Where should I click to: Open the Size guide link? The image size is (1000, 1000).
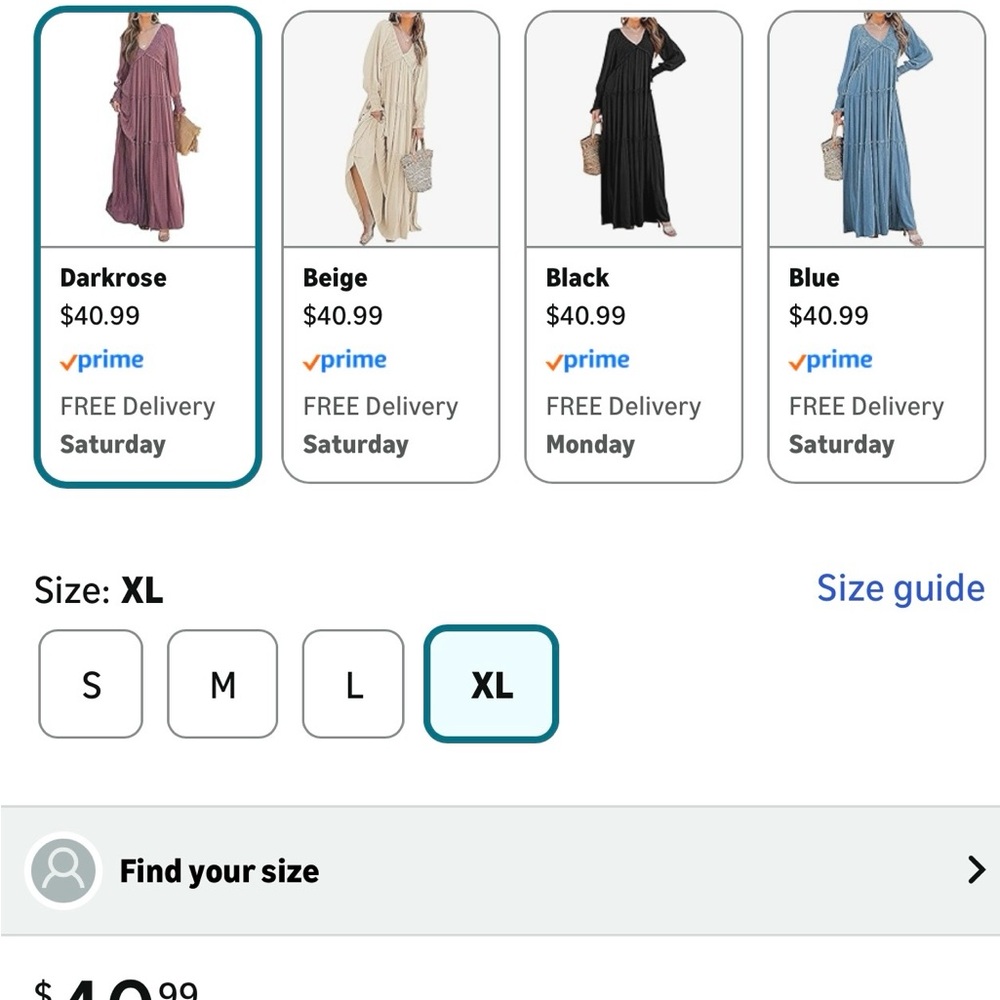pyautogui.click(x=901, y=588)
